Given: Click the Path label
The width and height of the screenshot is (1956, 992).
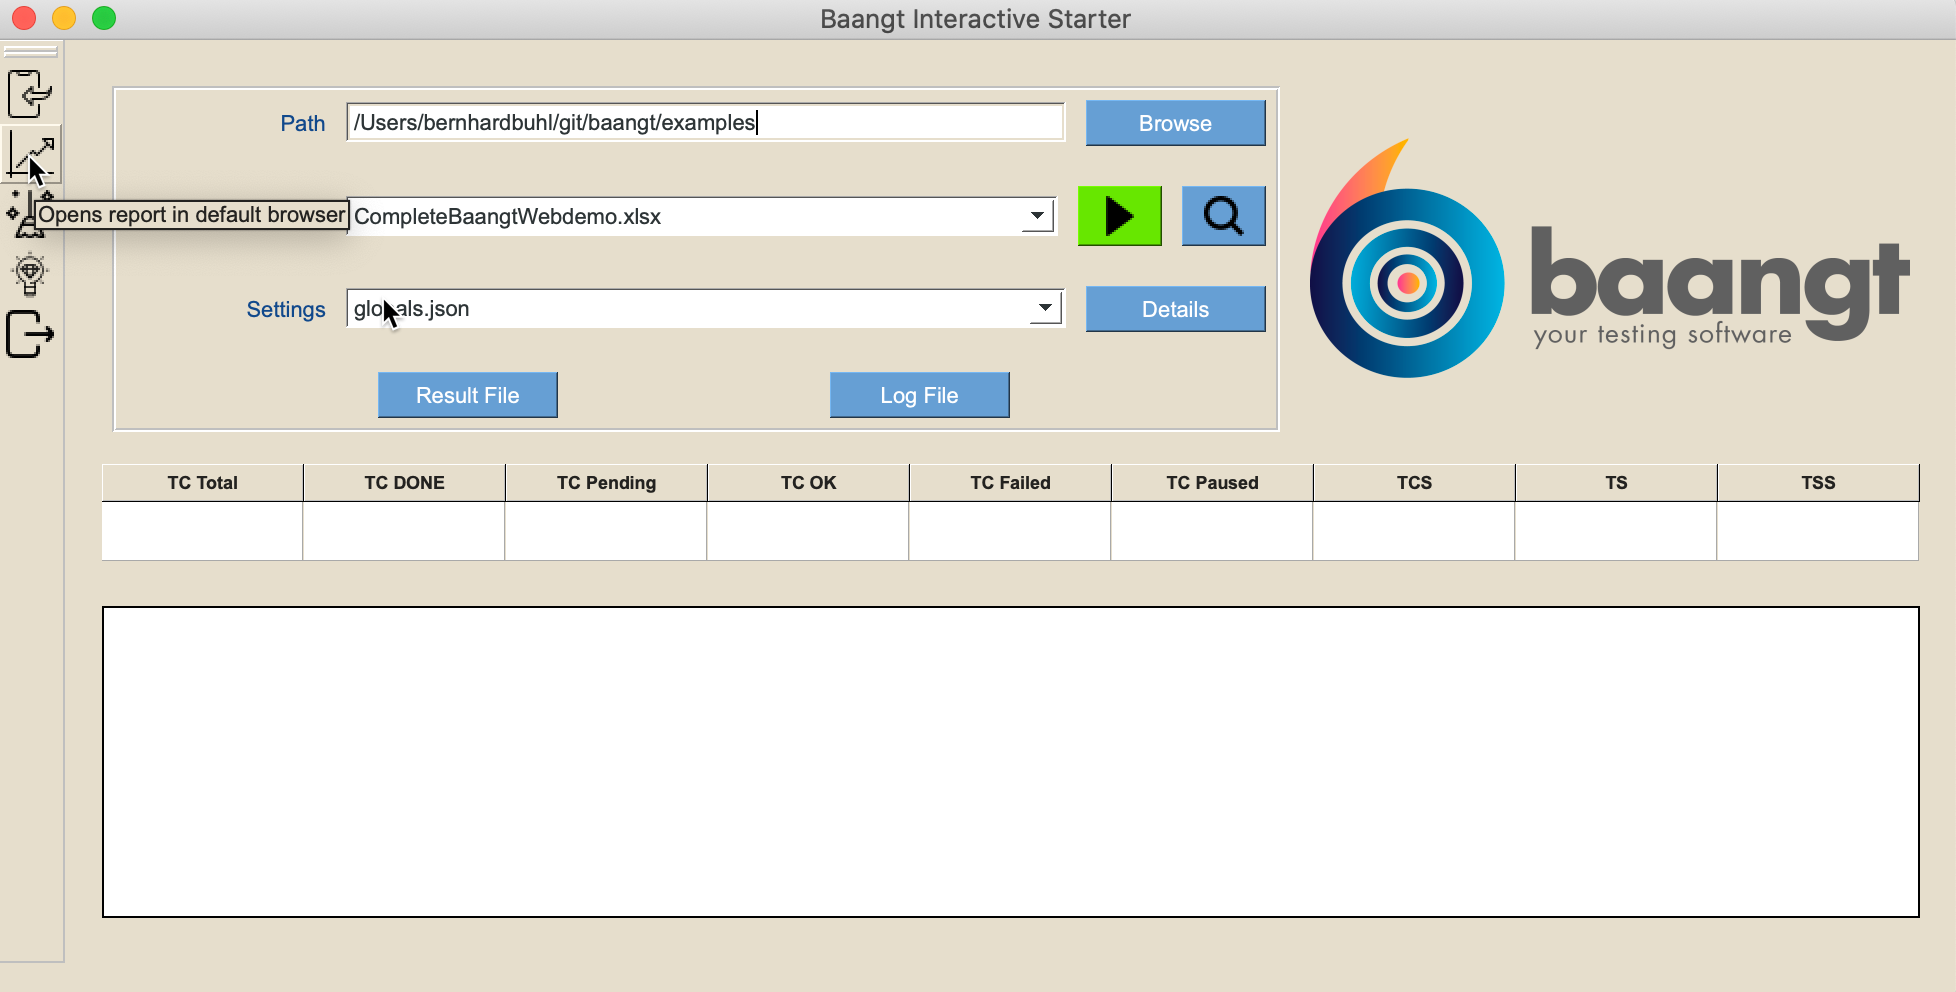Looking at the screenshot, I should pos(302,123).
